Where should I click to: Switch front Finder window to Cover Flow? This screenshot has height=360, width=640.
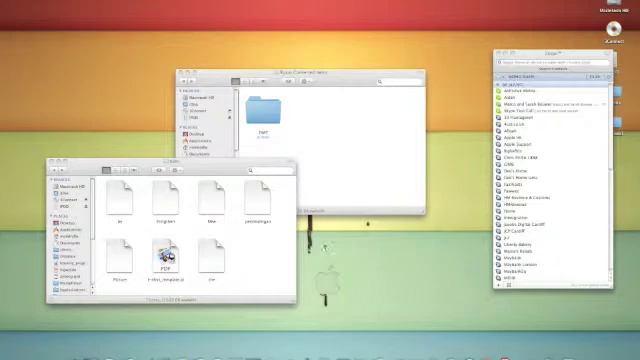[134, 170]
